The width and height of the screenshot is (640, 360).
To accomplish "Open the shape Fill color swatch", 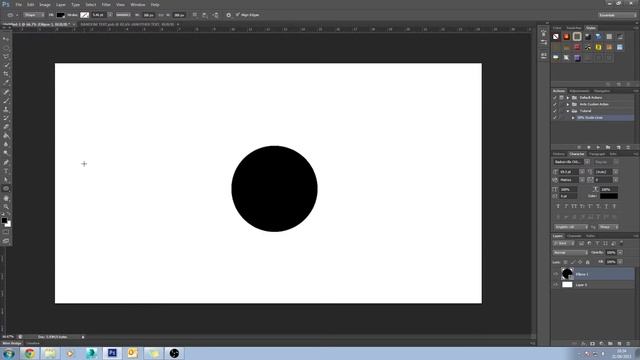I will pos(60,15).
